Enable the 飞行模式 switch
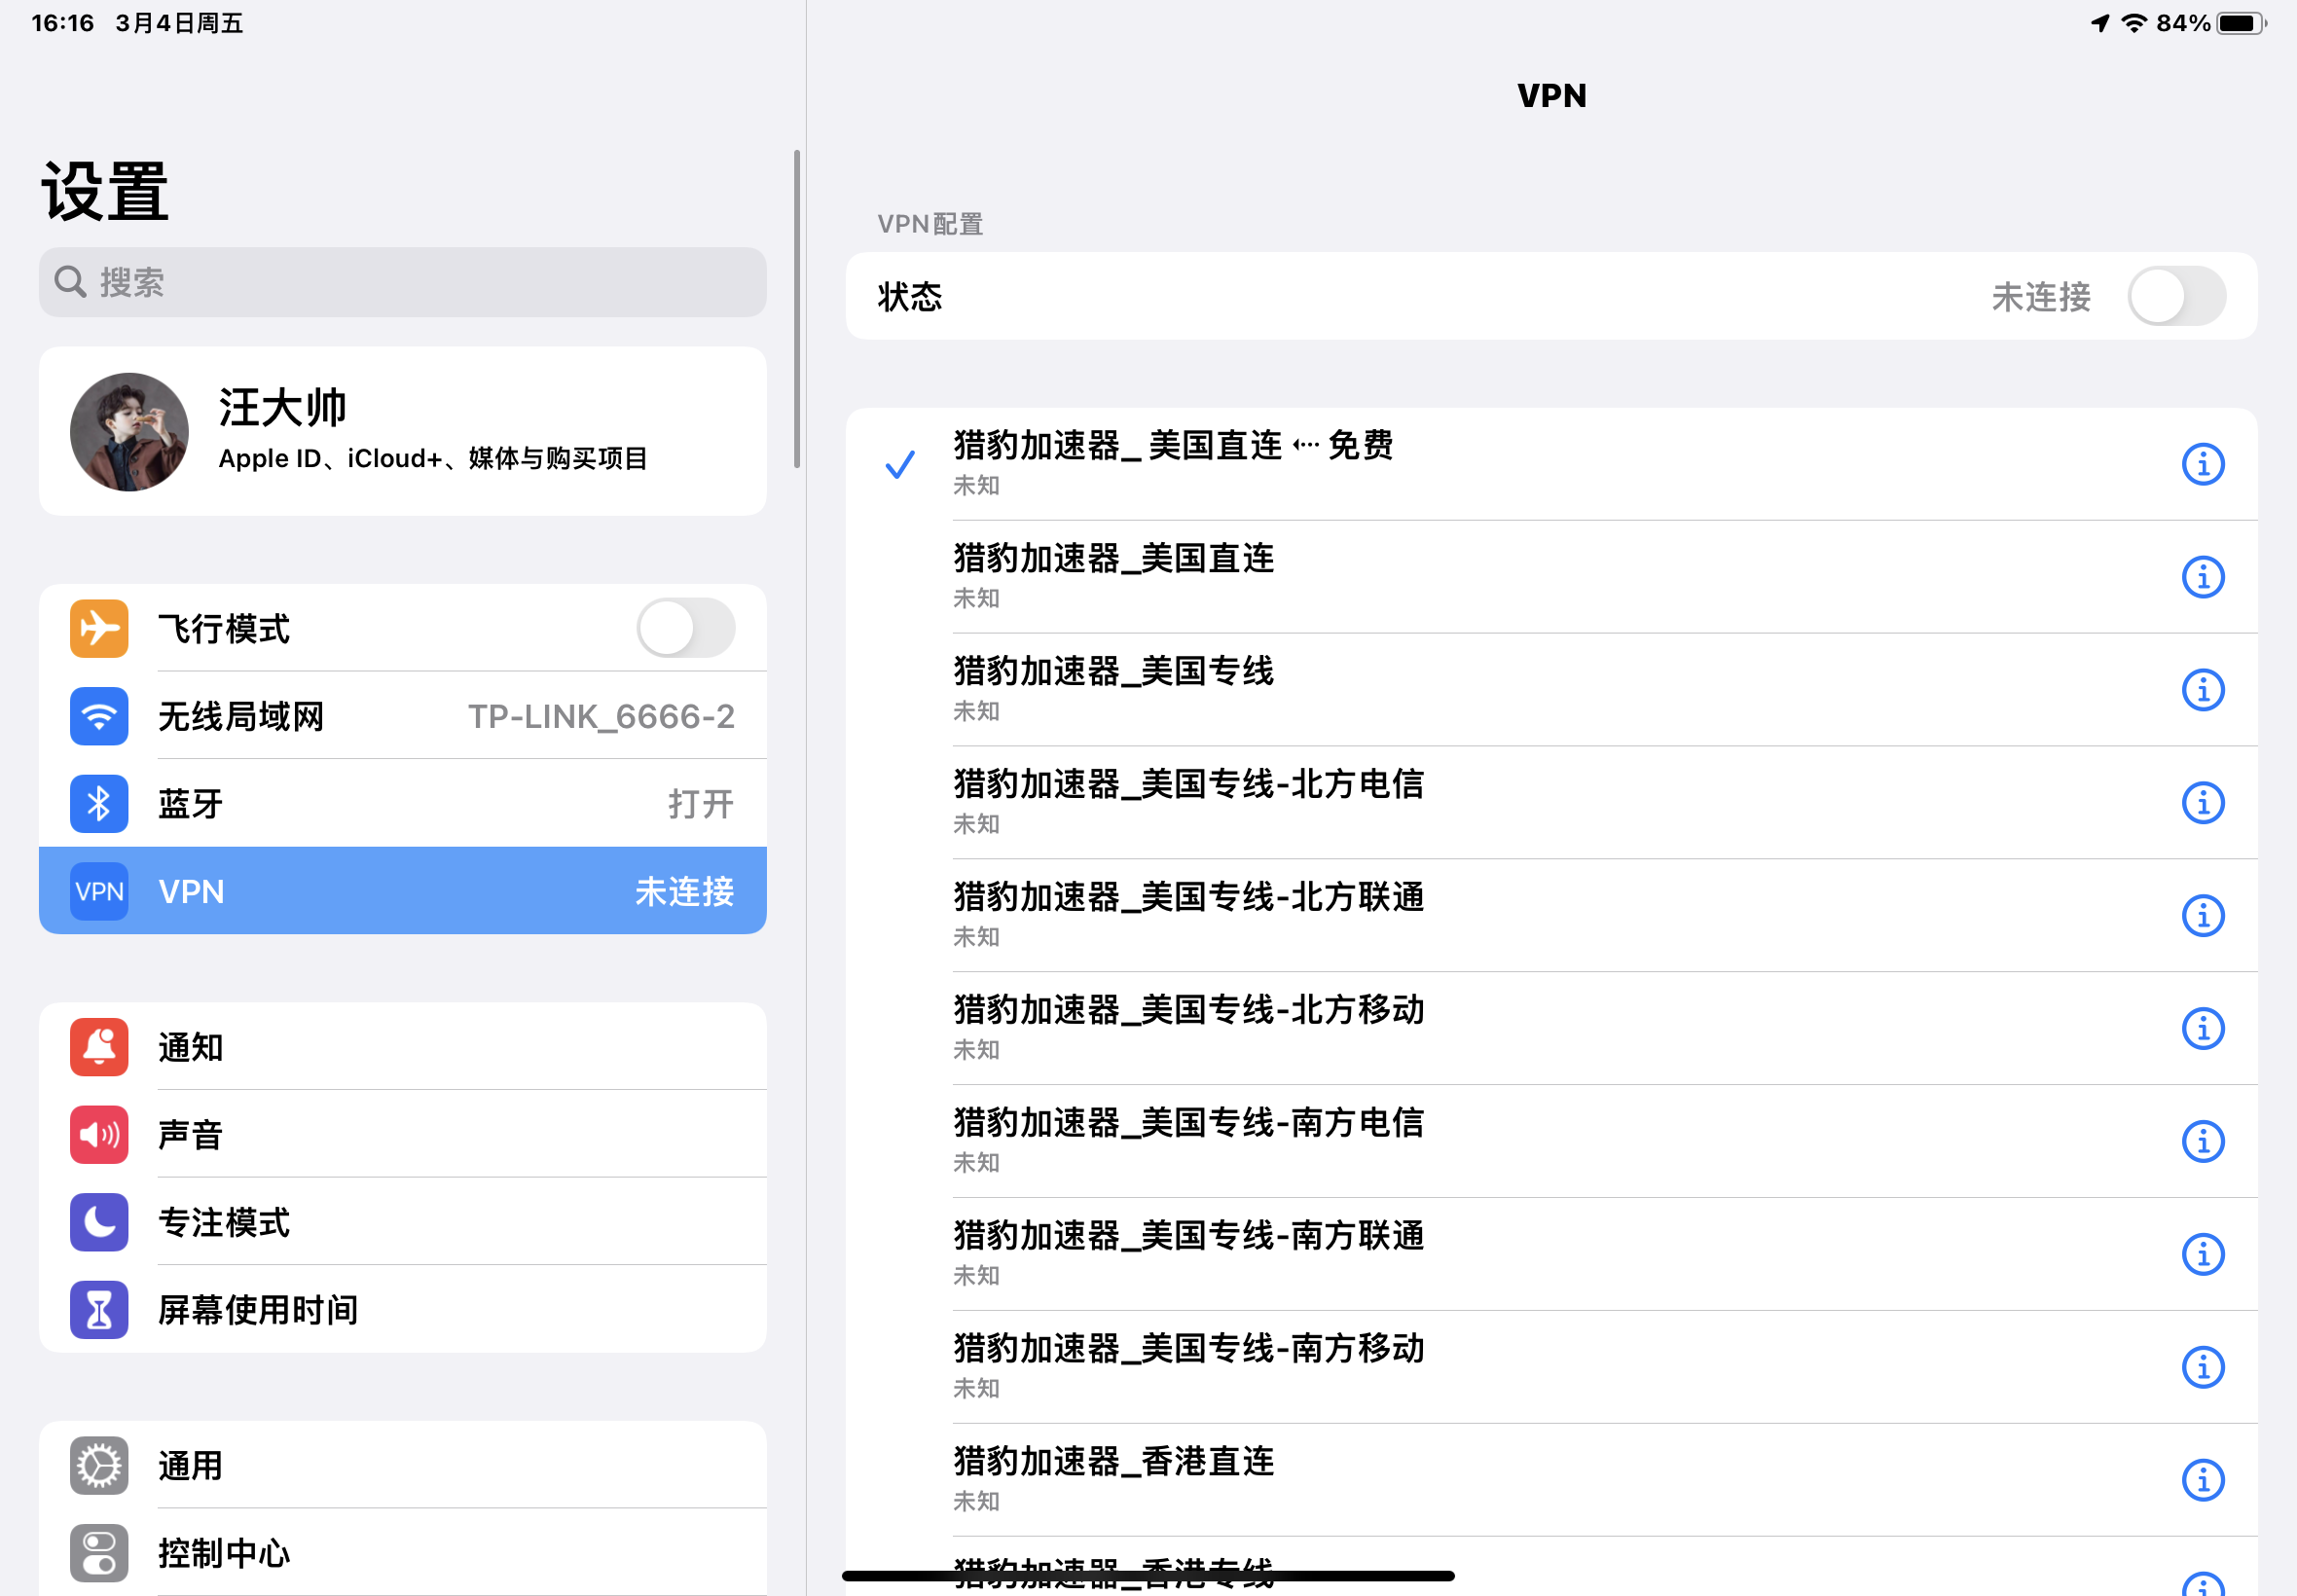Viewport: 2297px width, 1596px height. [x=685, y=628]
